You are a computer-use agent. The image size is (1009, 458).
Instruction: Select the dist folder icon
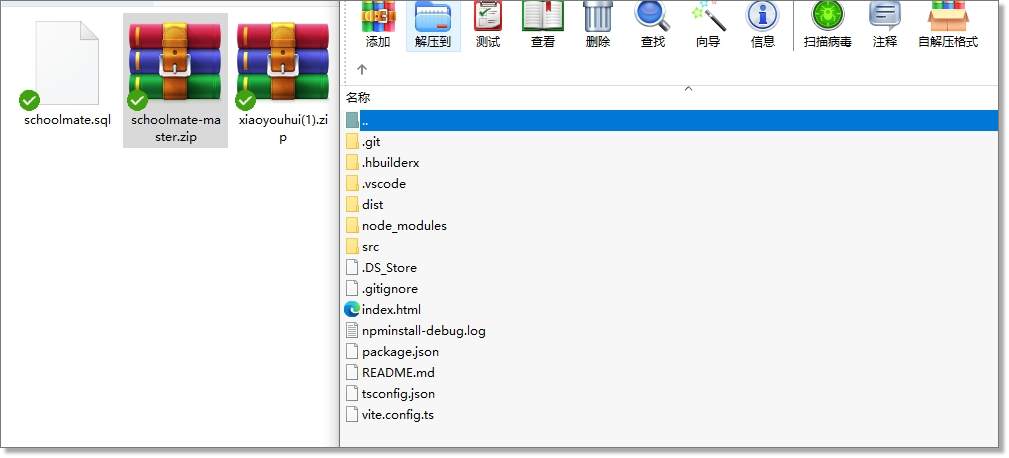tap(352, 205)
